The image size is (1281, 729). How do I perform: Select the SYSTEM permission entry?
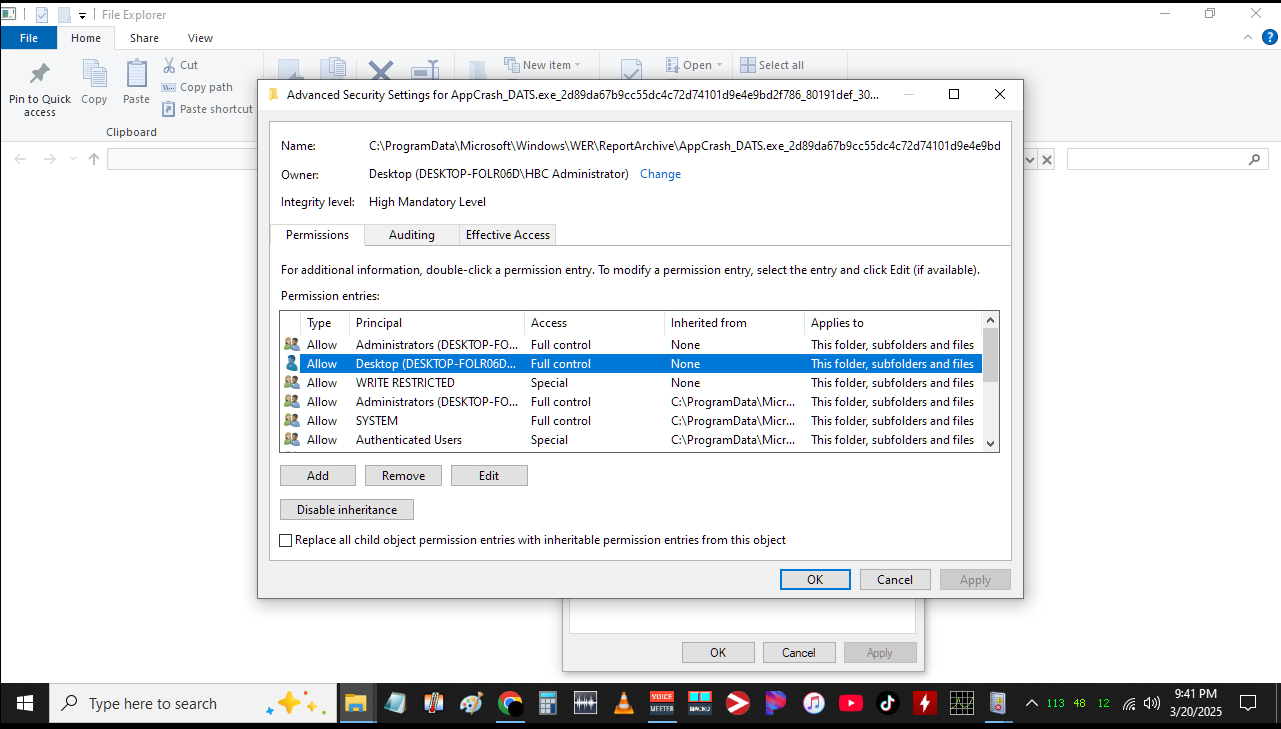[x=632, y=421]
